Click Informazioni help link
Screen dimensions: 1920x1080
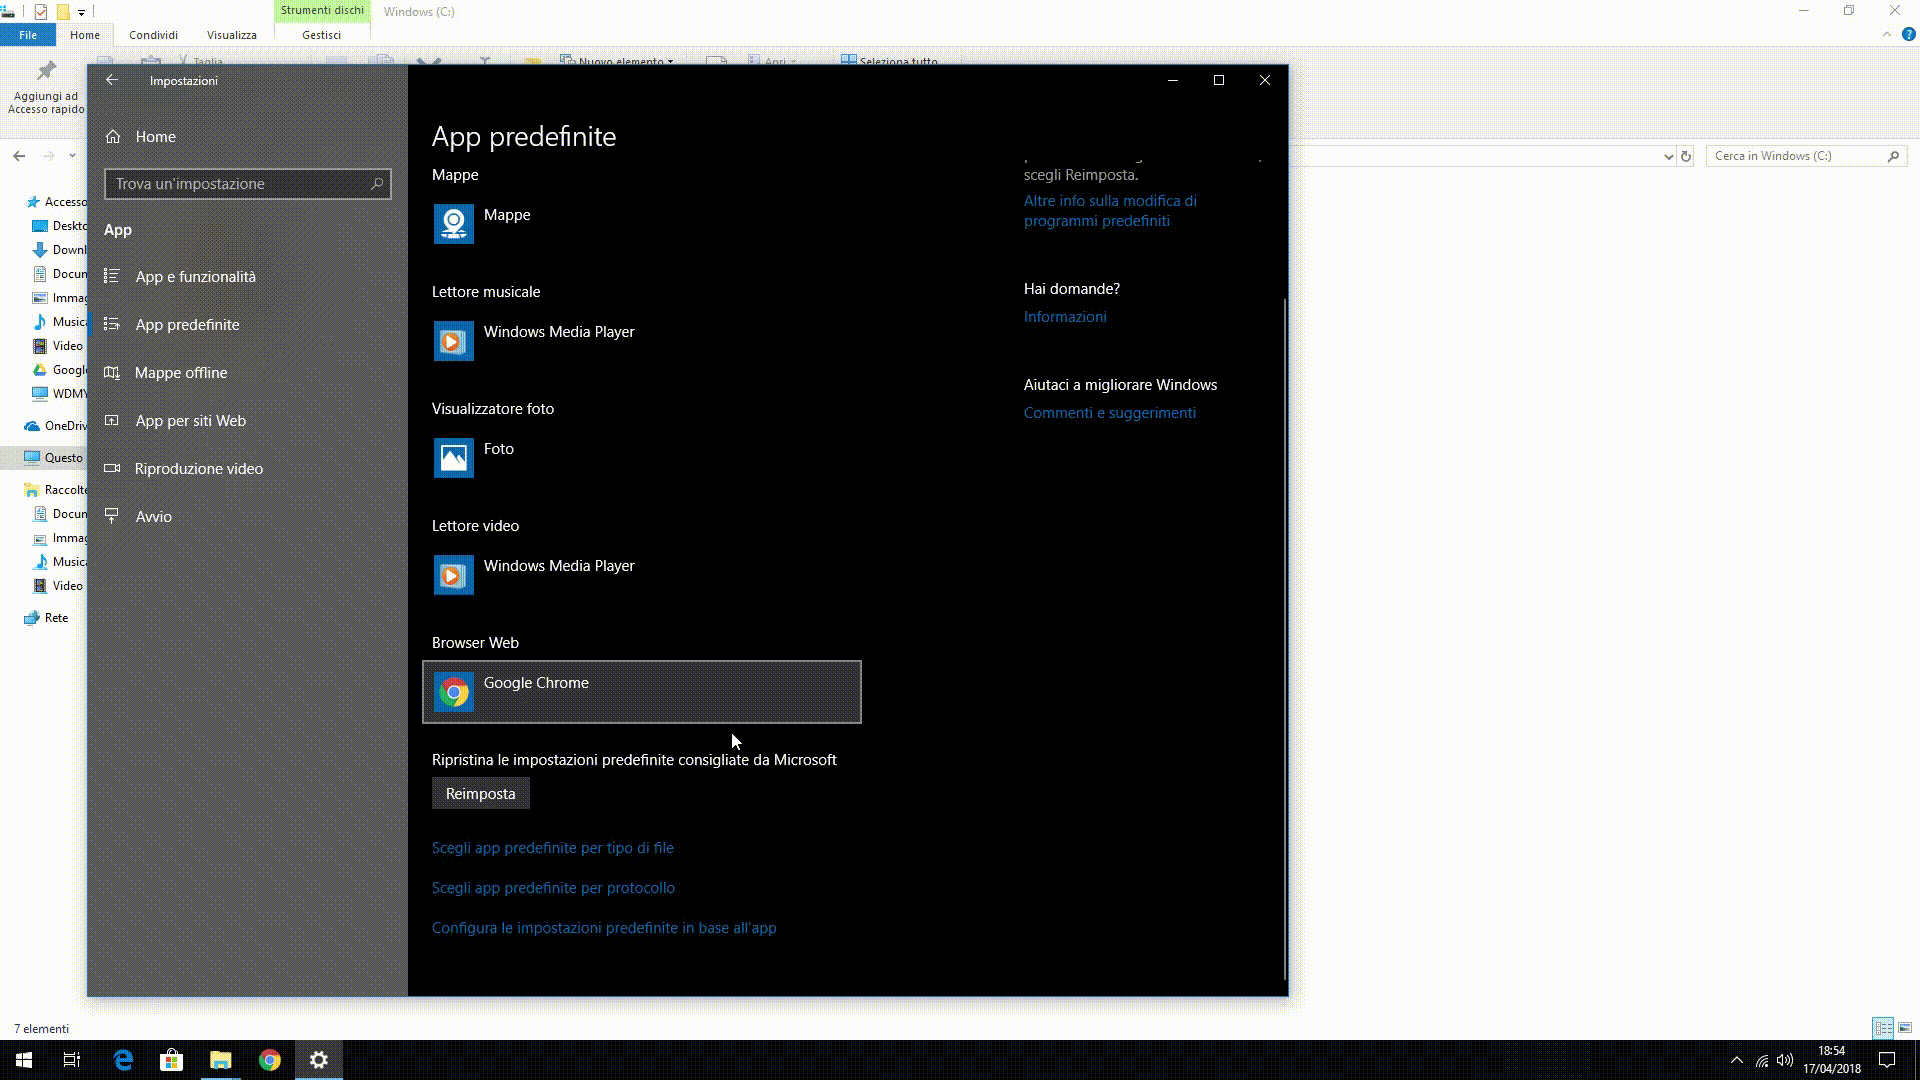[x=1065, y=316]
